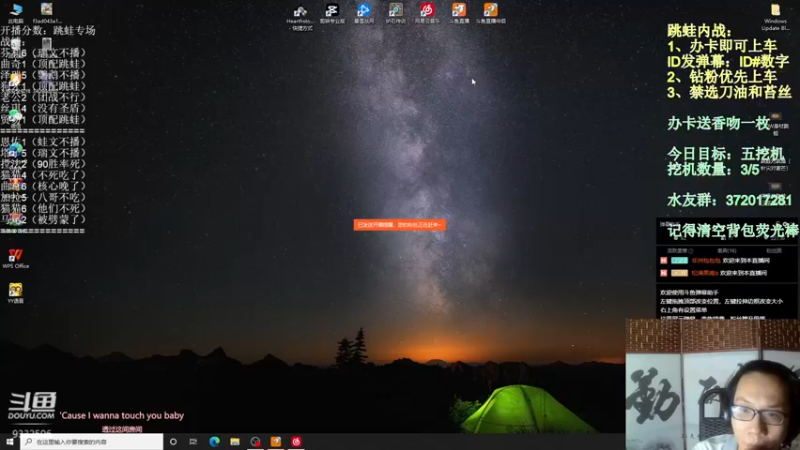Open Cortana circle on the taskbar

(173, 442)
